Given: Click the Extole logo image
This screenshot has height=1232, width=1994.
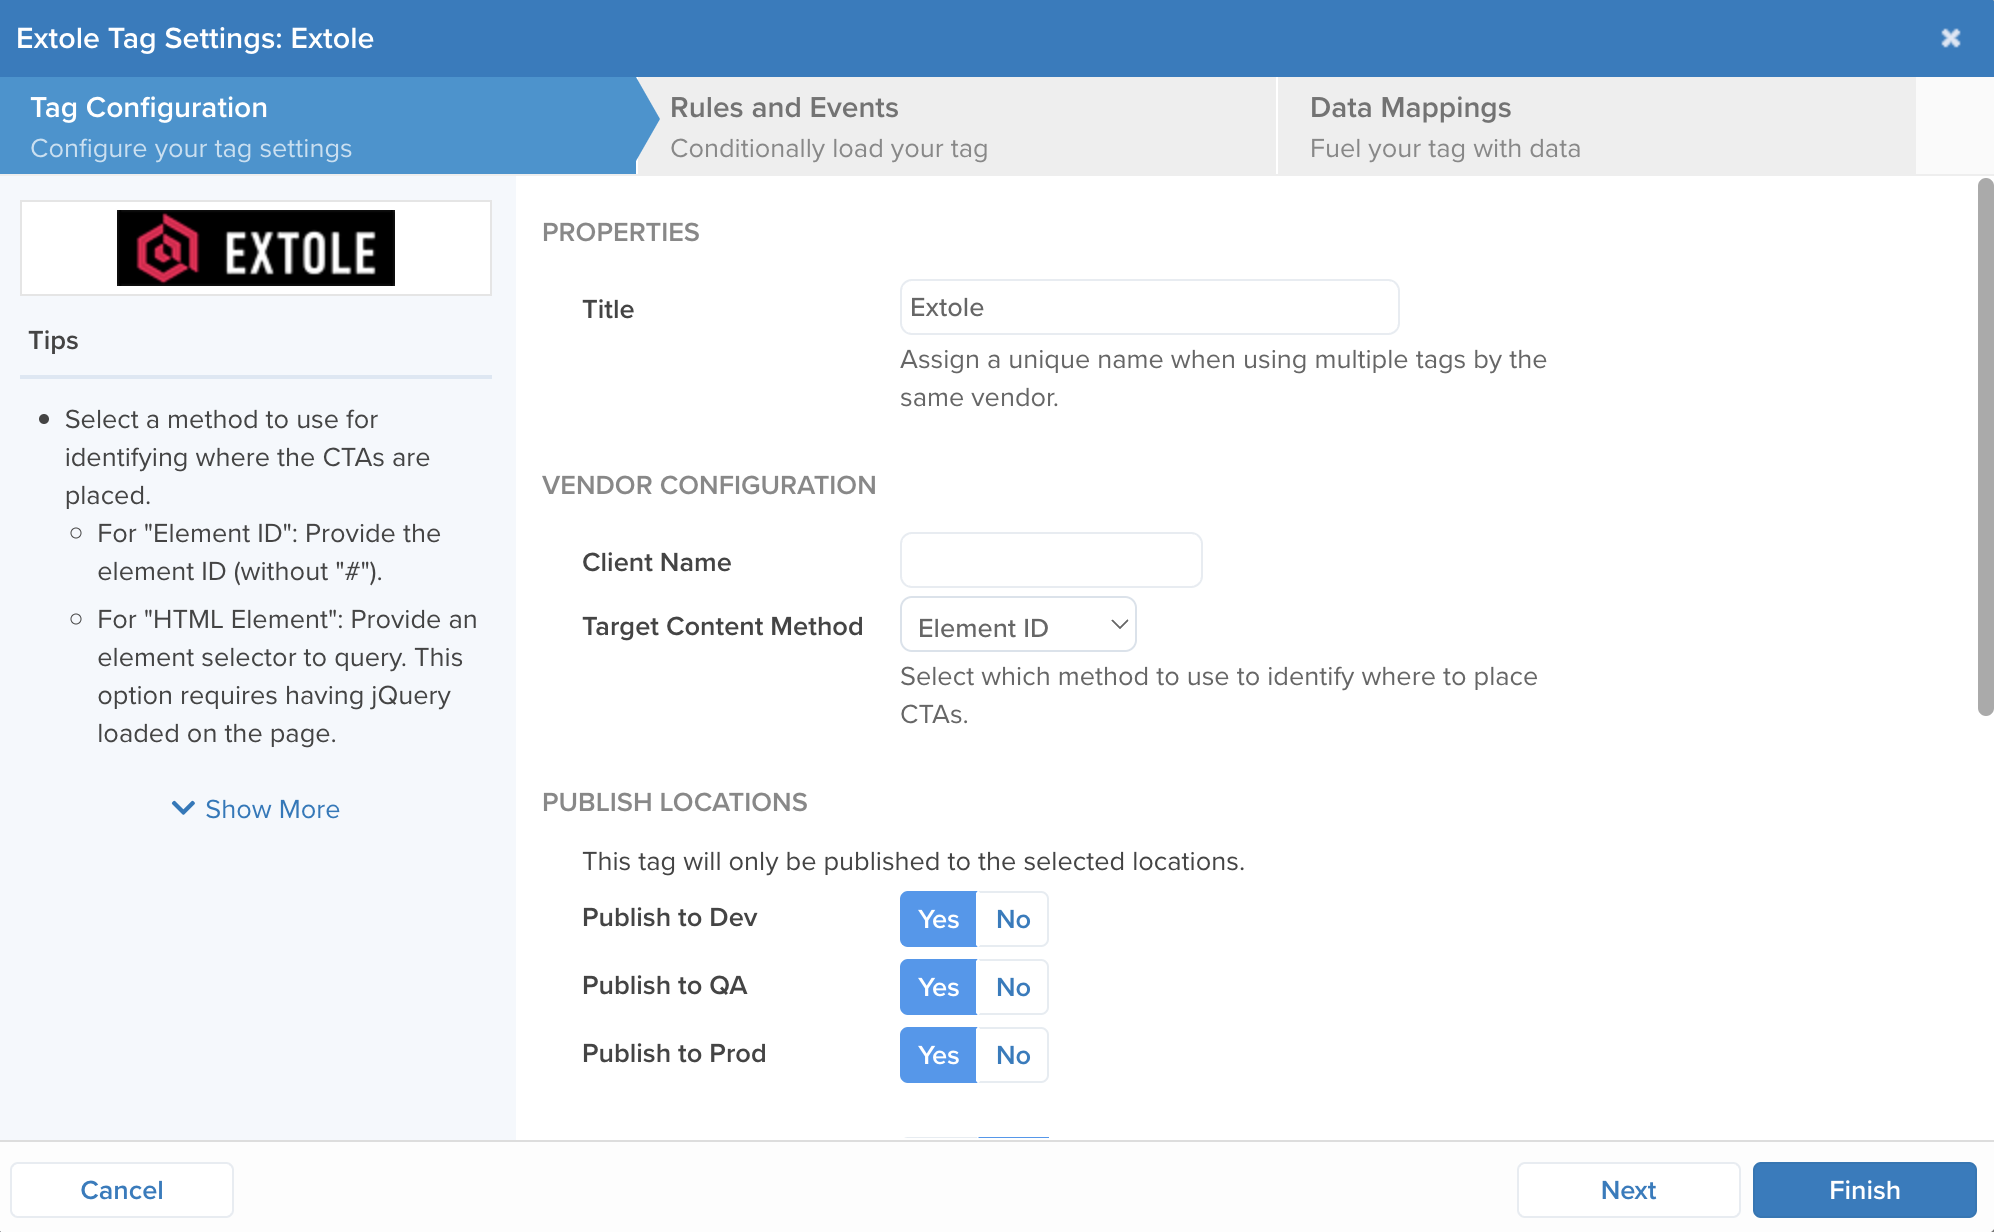Looking at the screenshot, I should tap(256, 248).
